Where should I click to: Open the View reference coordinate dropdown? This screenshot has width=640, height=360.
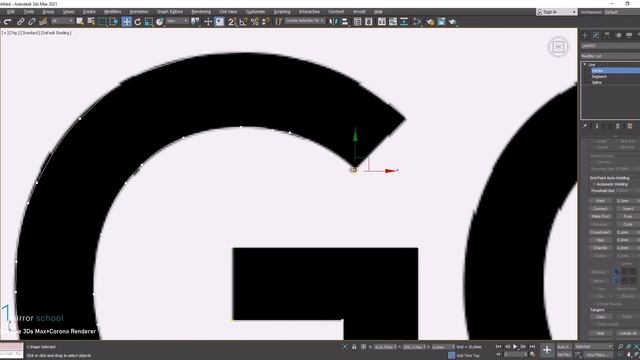[177, 21]
